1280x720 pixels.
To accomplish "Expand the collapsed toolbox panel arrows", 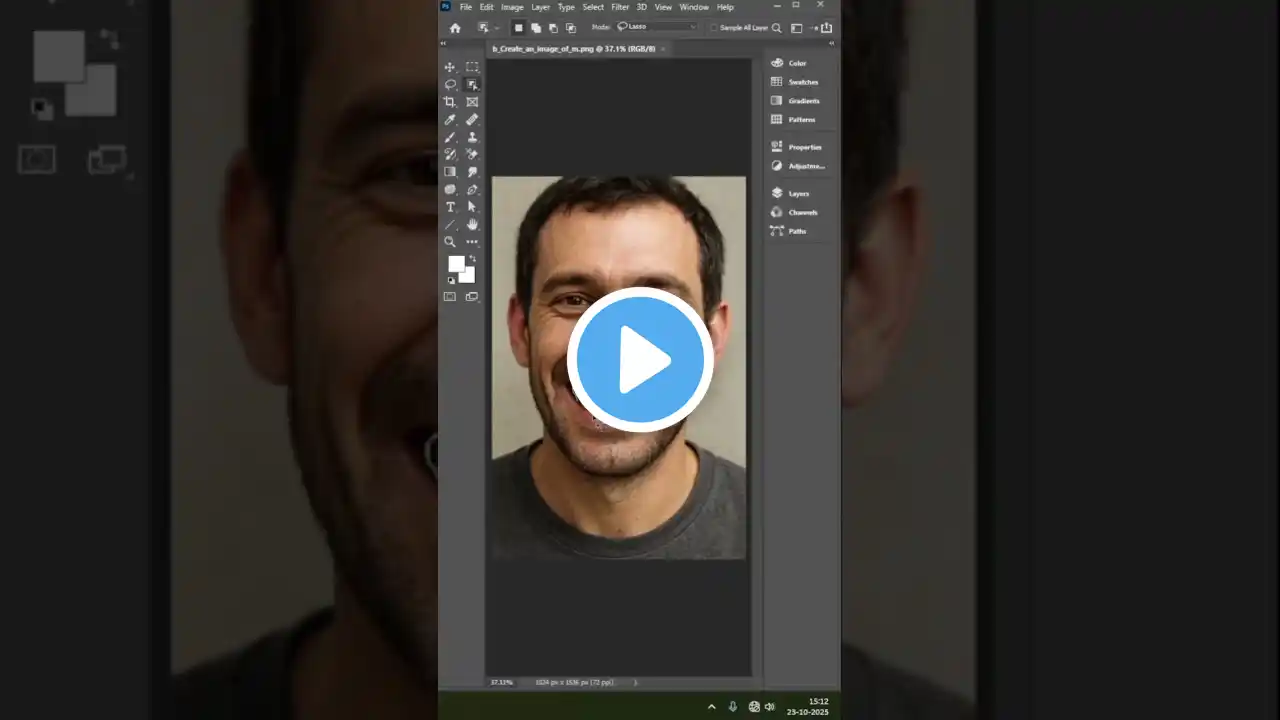I will 444,43.
